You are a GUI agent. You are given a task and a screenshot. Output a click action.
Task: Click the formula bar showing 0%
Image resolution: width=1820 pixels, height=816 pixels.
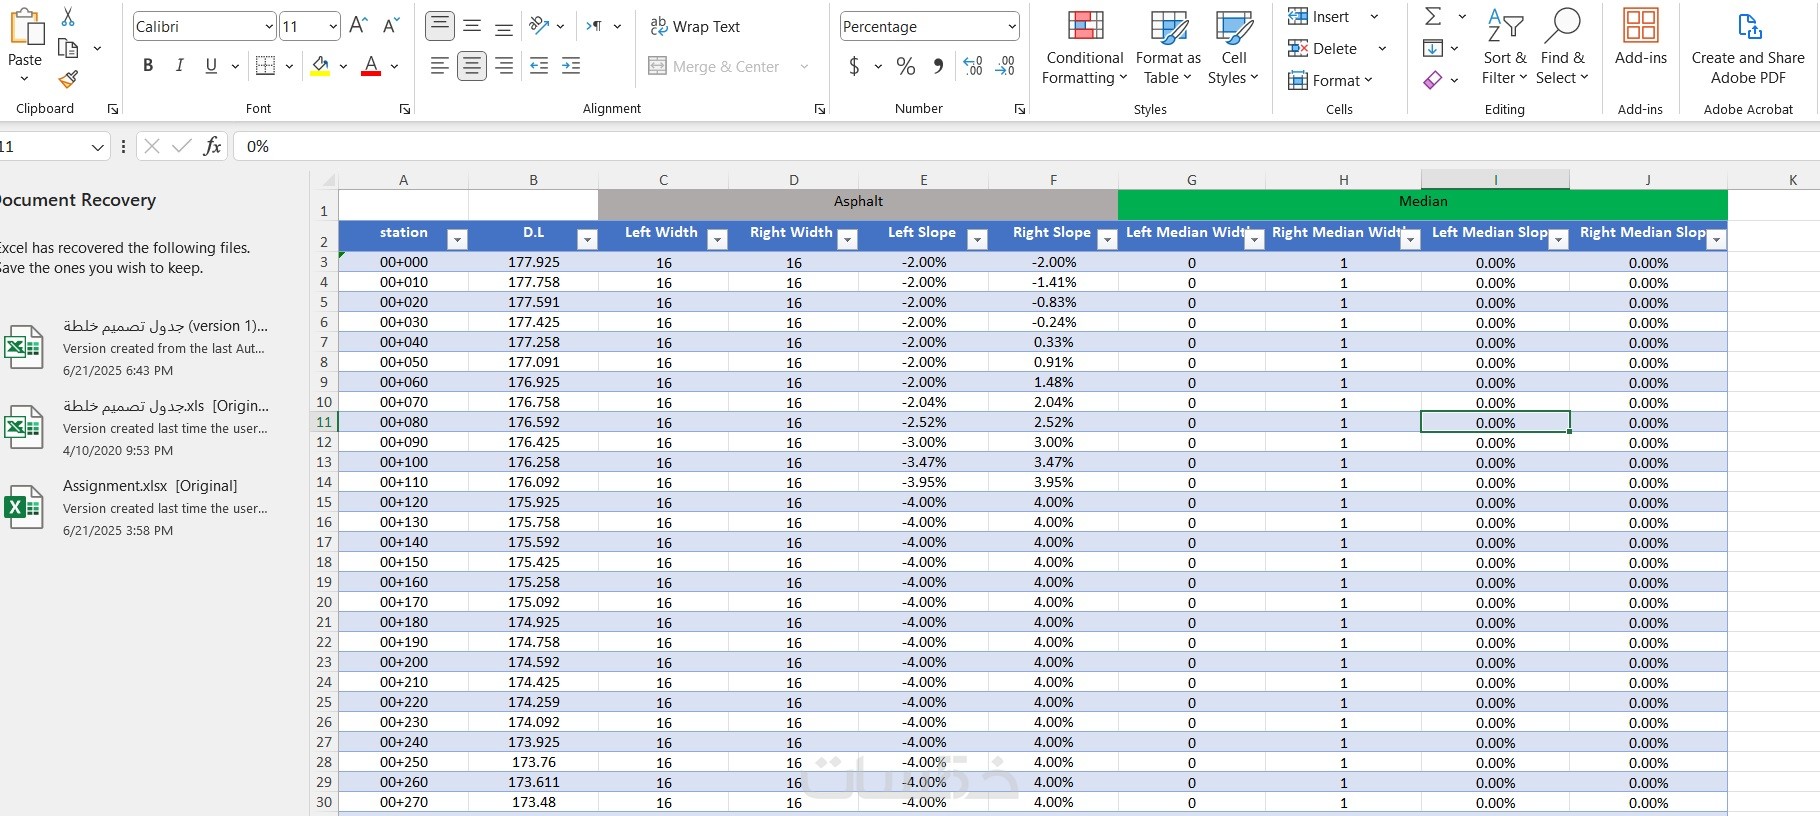(x=1026, y=146)
